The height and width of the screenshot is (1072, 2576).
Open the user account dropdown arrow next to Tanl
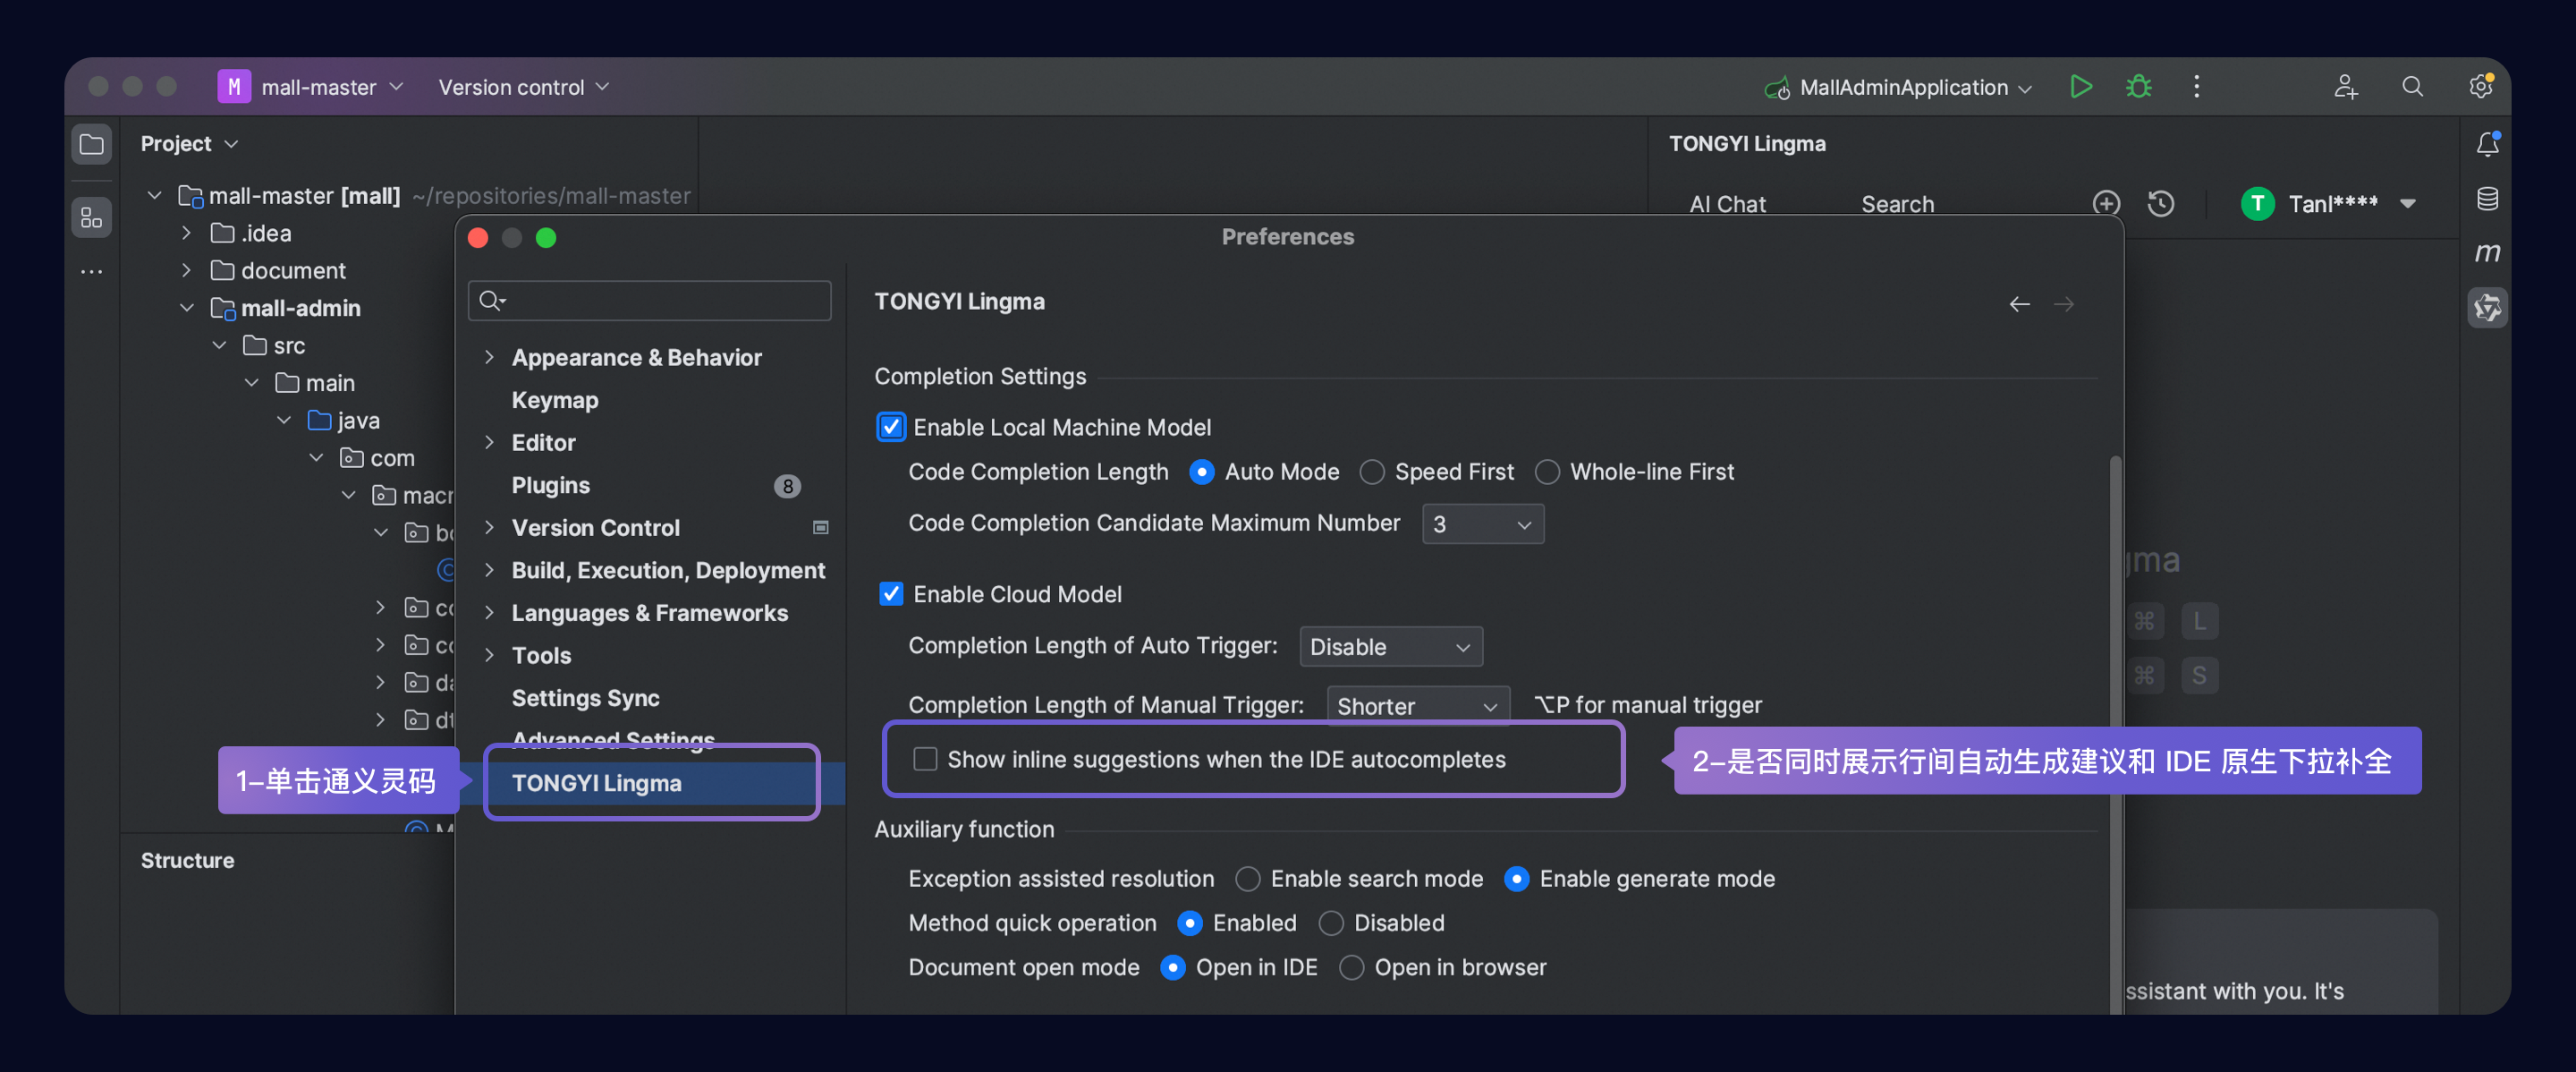pyautogui.click(x=2407, y=204)
